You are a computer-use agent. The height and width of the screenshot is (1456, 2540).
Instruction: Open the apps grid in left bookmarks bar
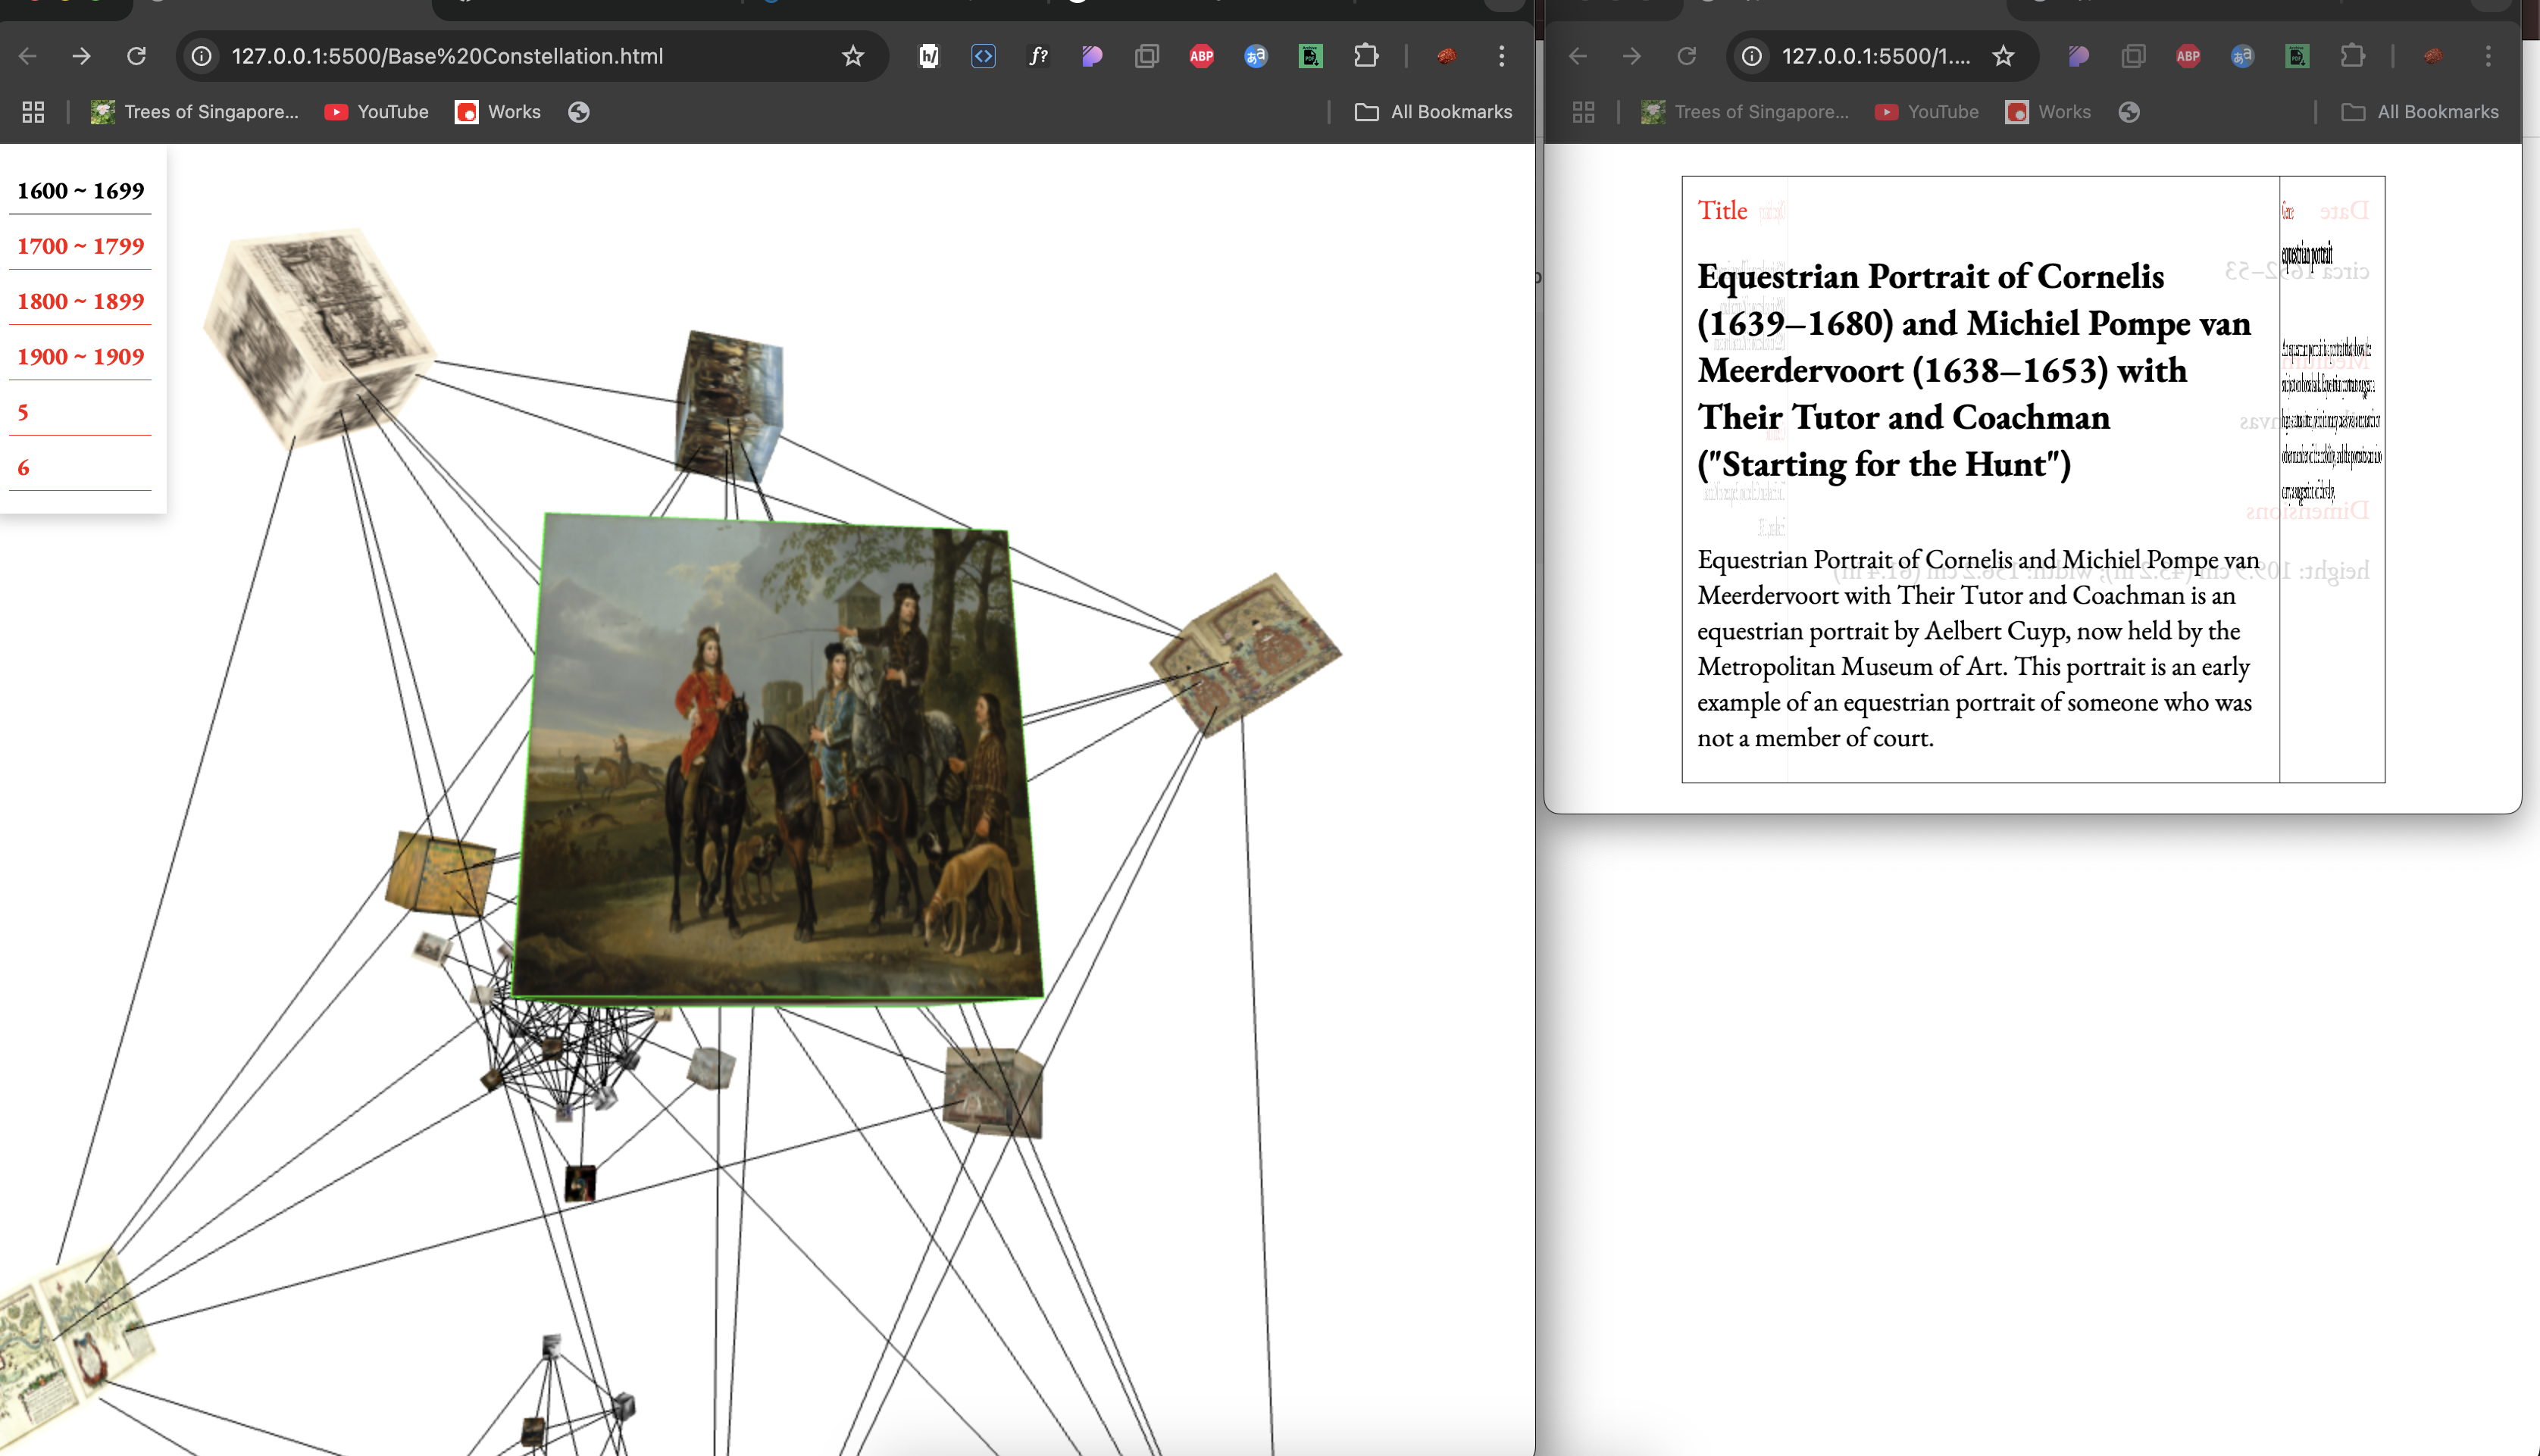tap(33, 112)
